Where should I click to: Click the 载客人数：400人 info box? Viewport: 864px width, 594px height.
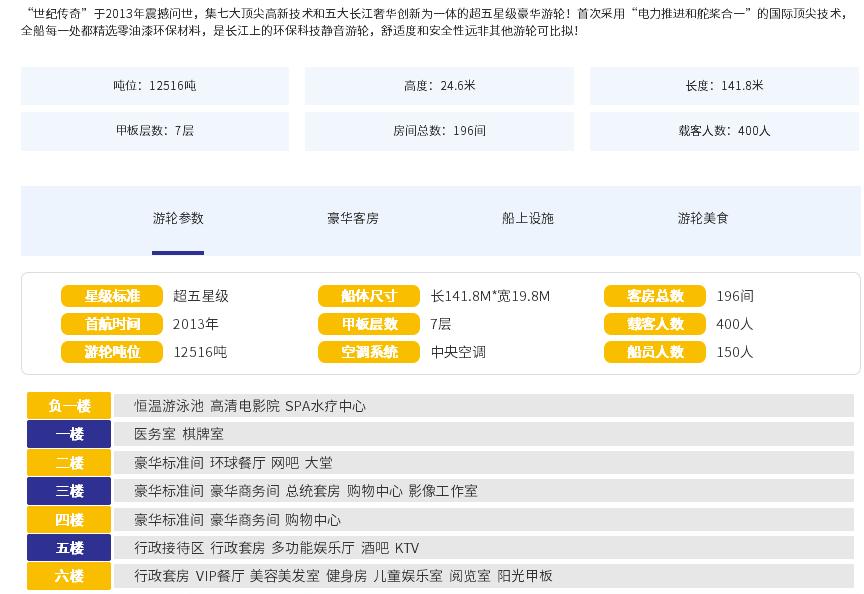[x=724, y=131]
